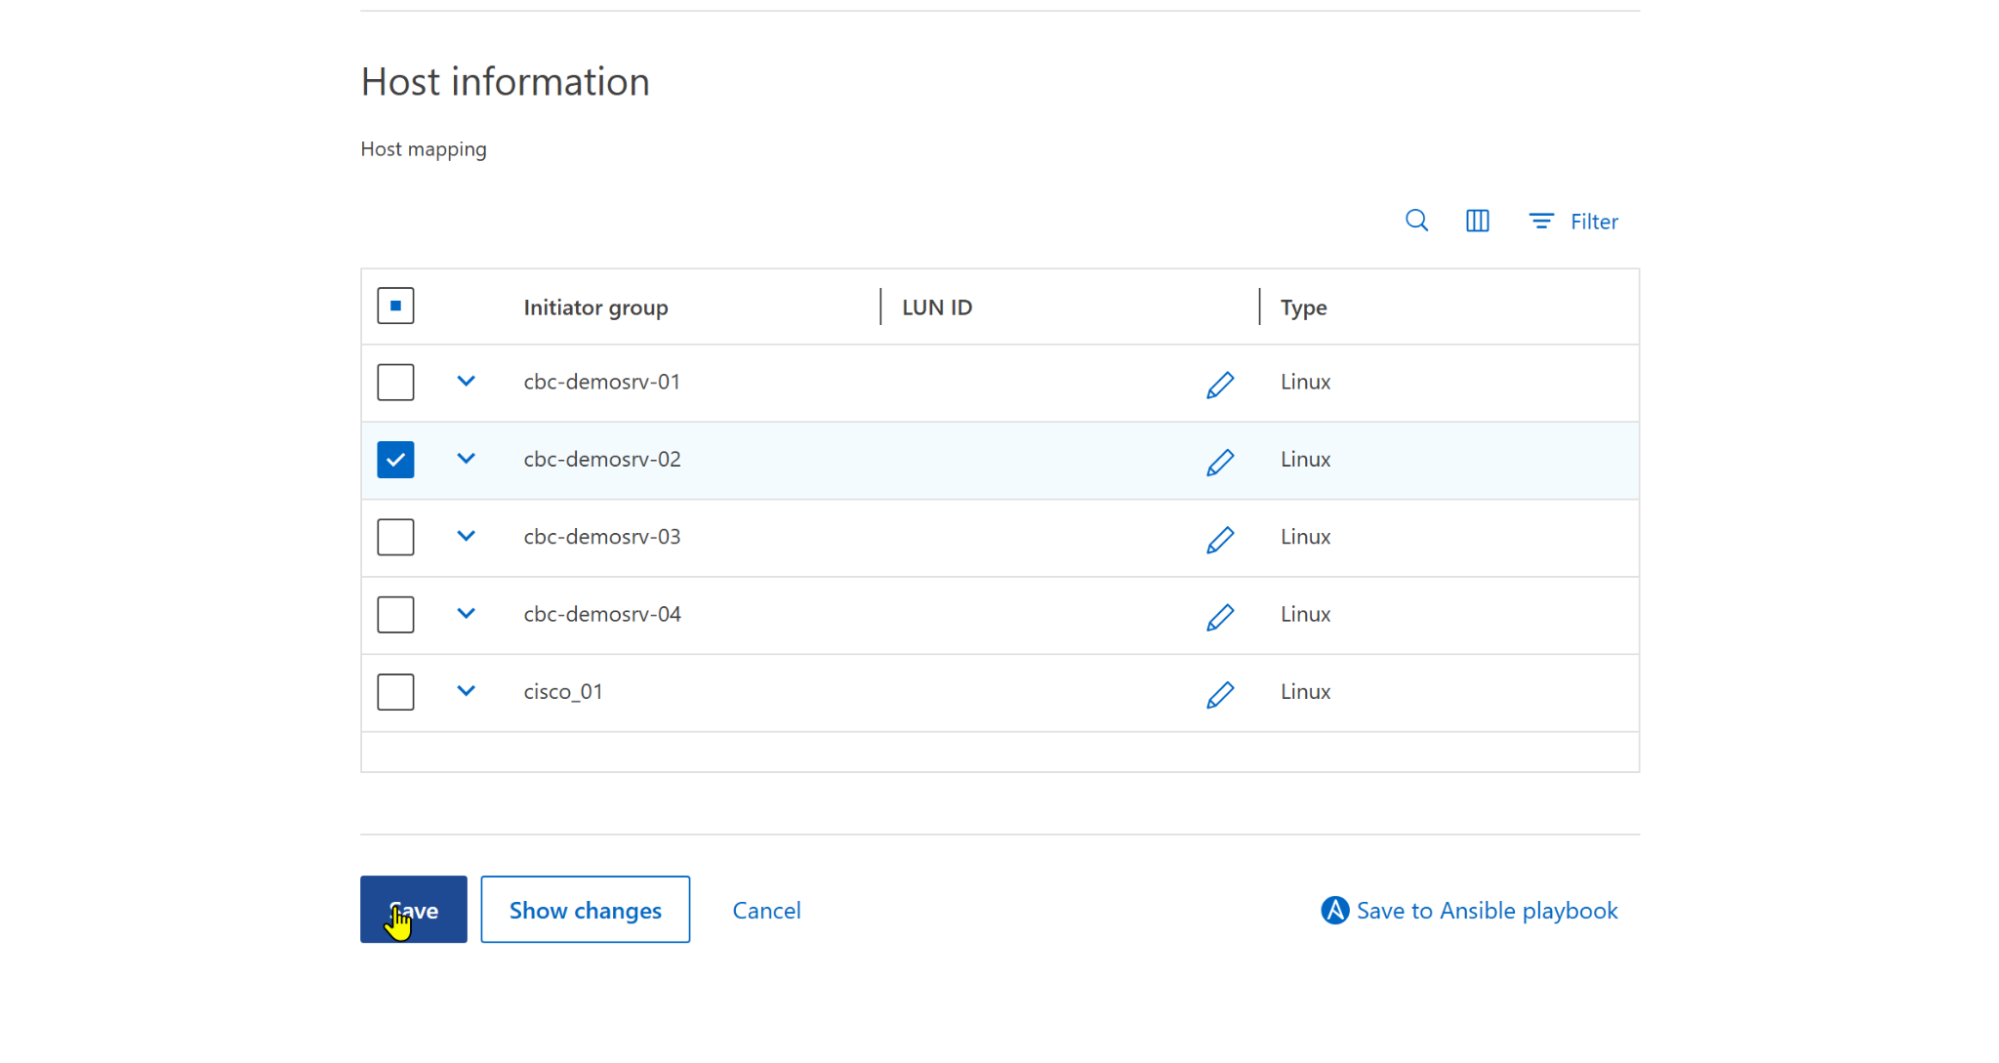Edit LUN ID for cbc-demosrv-01
Image resolution: width=1999 pixels, height=1063 pixels.
point(1219,384)
